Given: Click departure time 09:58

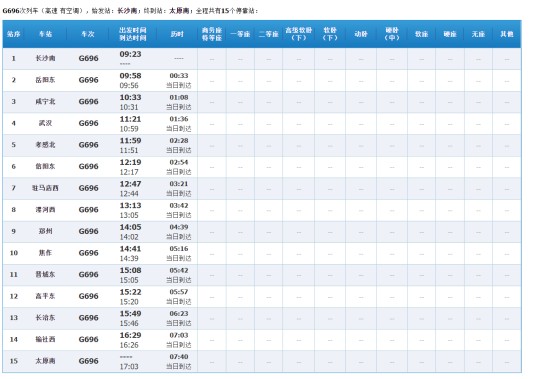Looking at the screenshot, I should coord(130,76).
